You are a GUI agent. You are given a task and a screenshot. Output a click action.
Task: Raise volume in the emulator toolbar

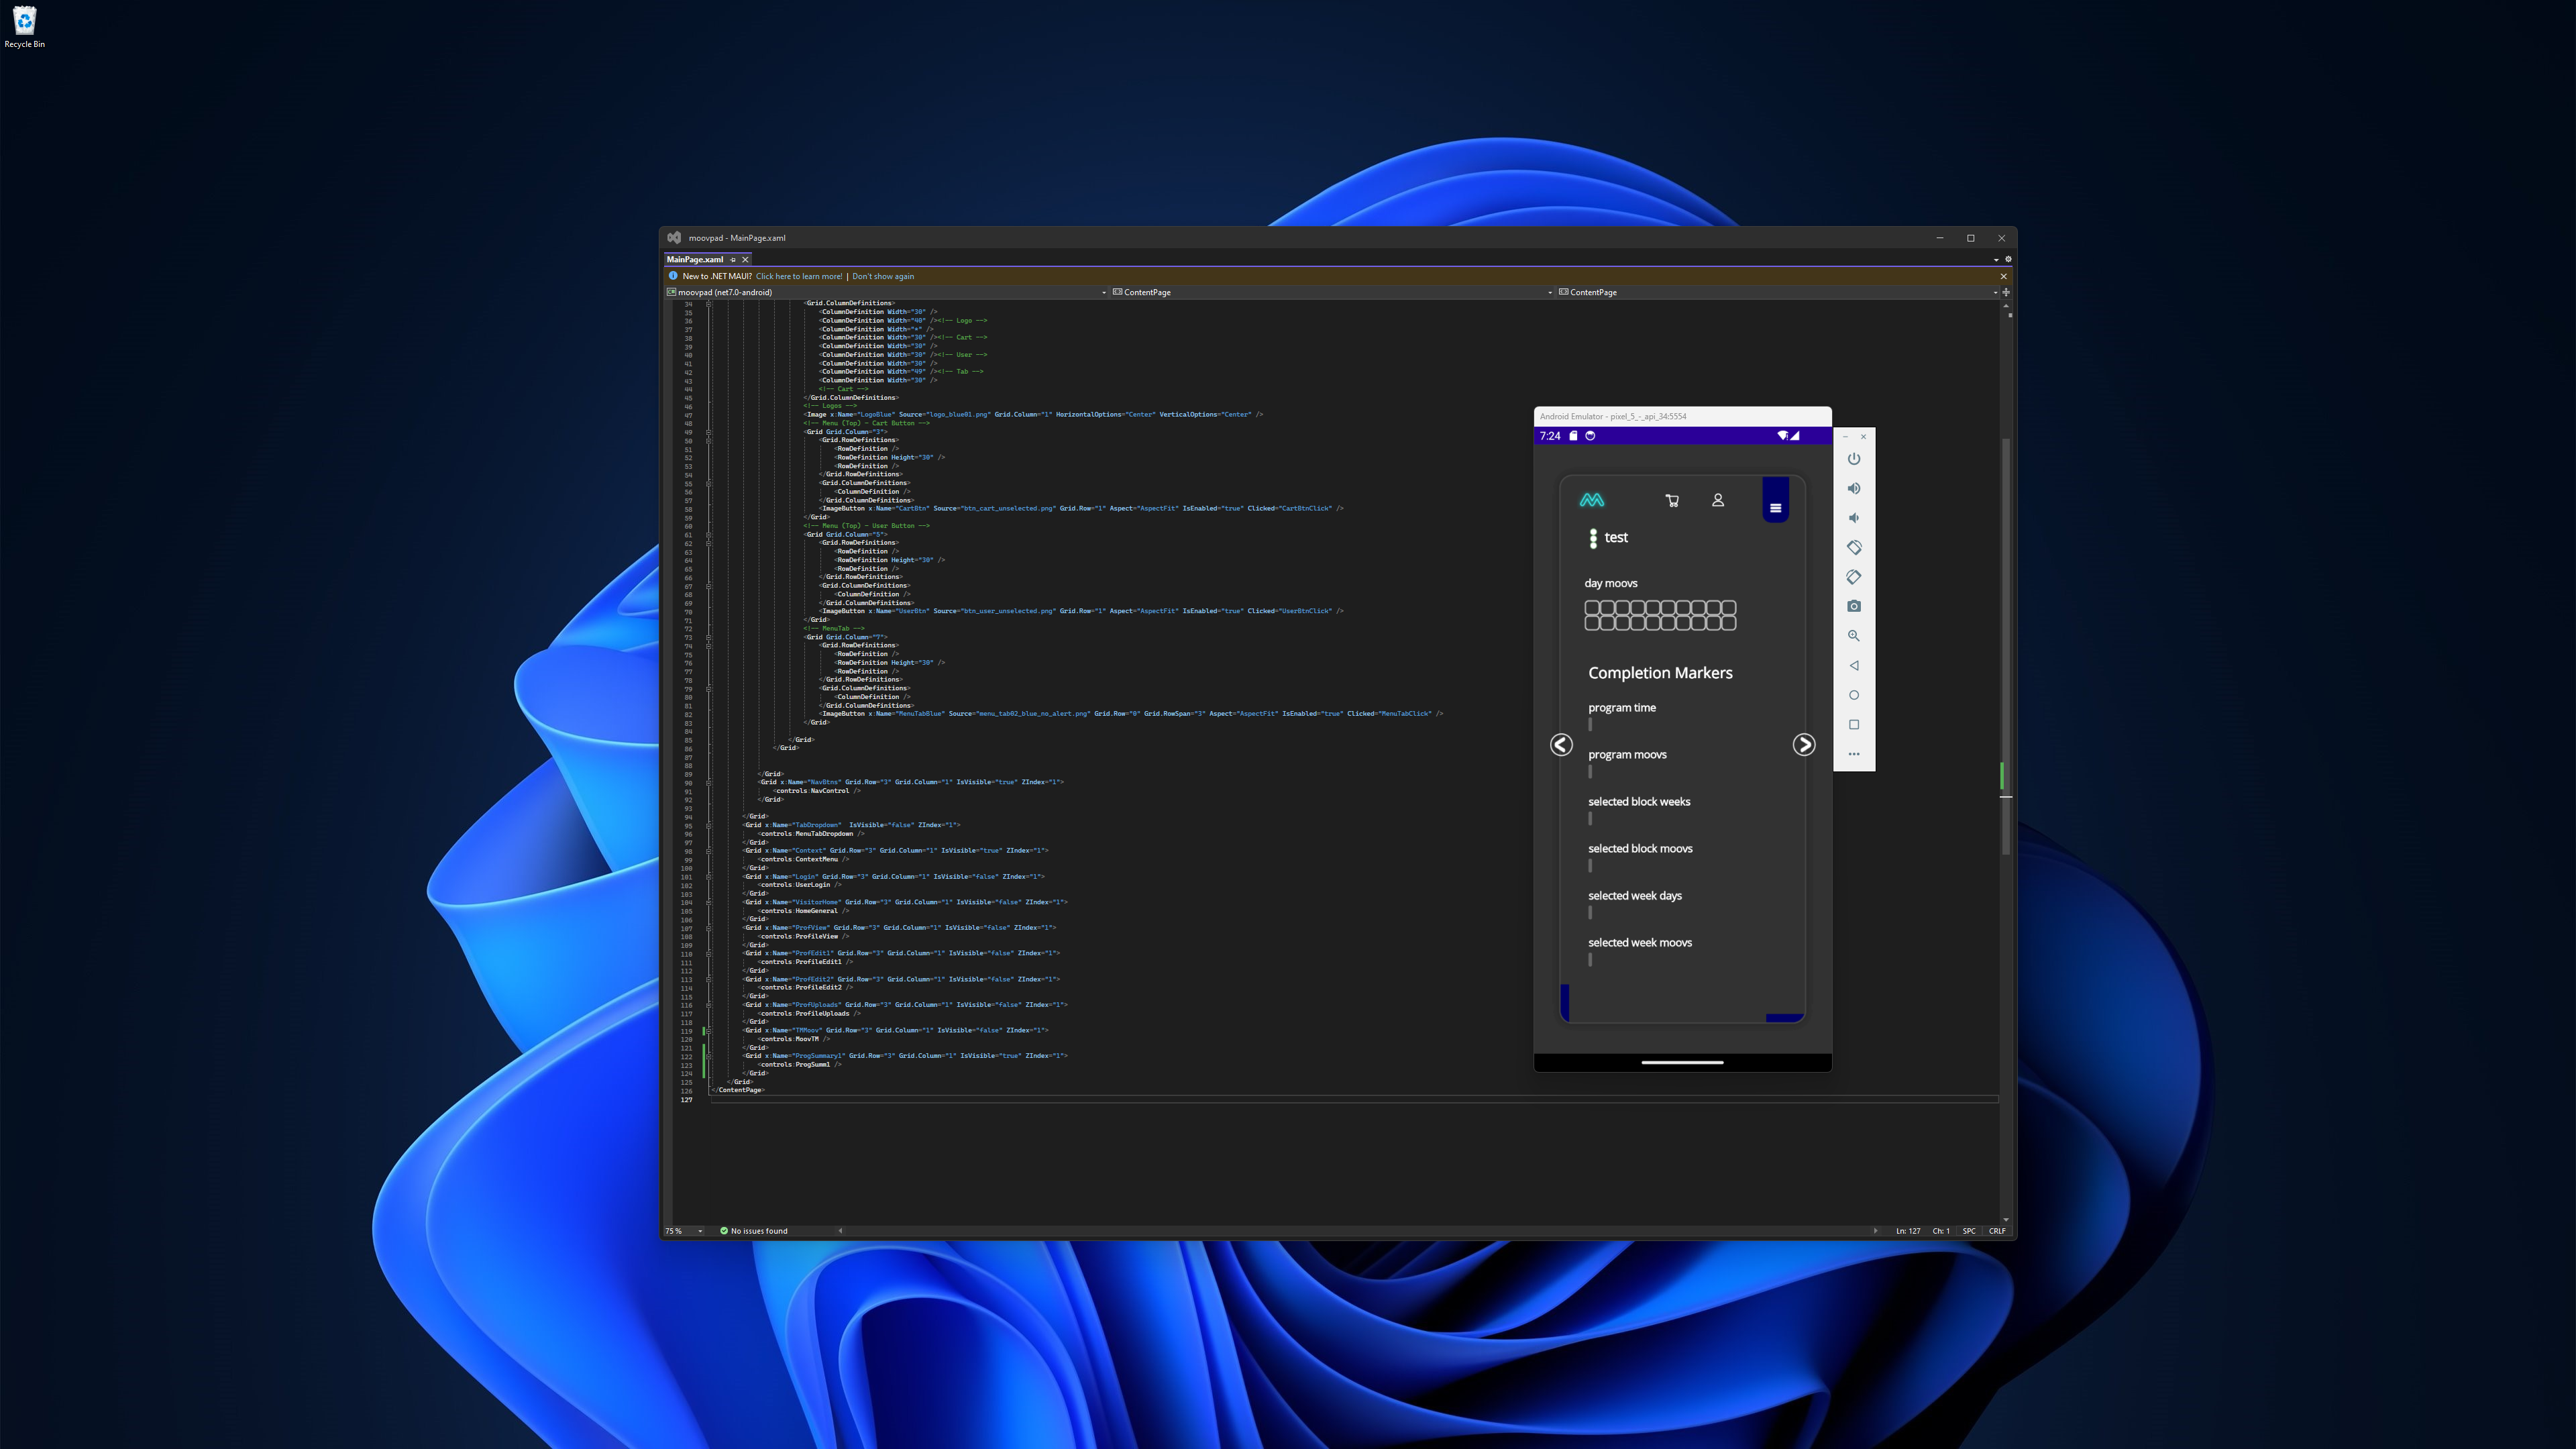[x=1854, y=488]
